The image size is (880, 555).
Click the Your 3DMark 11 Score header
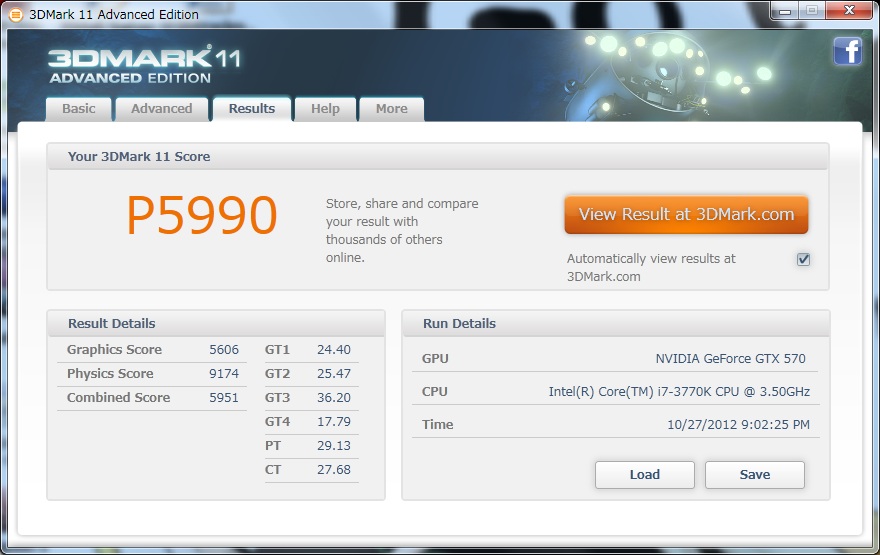[x=438, y=157]
